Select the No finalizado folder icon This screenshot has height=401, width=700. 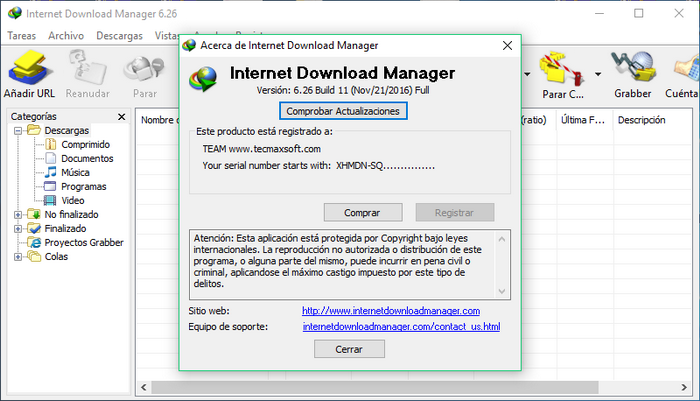34,214
